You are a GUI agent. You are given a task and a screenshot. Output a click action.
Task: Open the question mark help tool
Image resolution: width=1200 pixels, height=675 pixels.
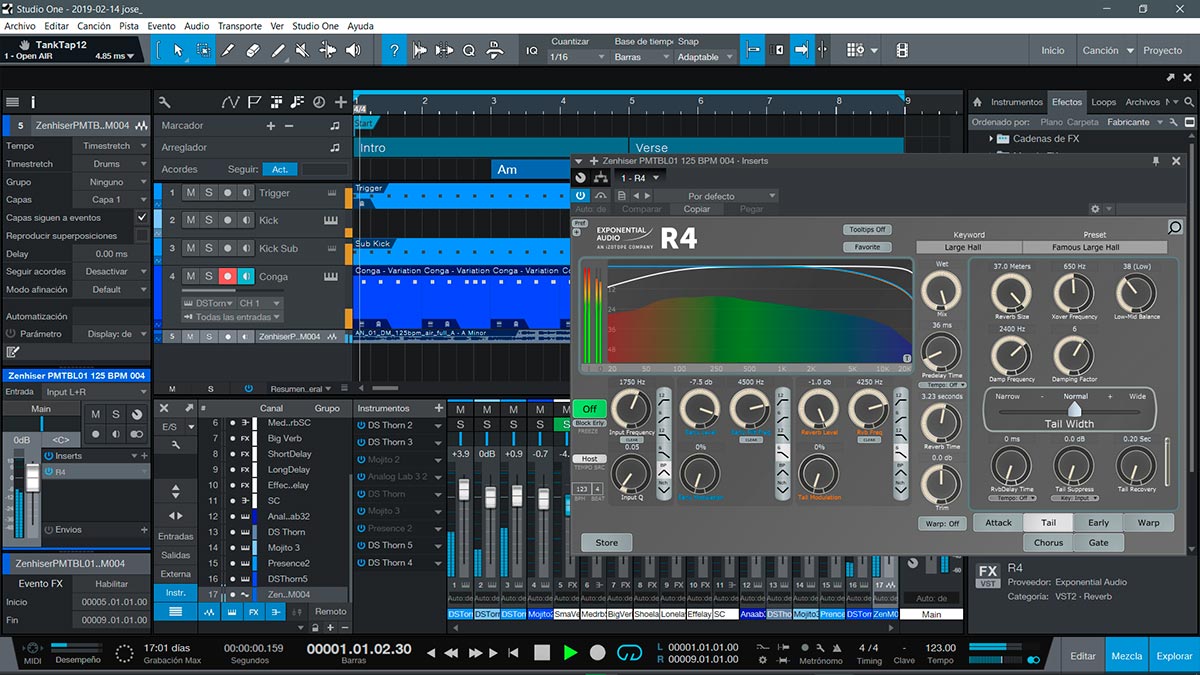395,50
